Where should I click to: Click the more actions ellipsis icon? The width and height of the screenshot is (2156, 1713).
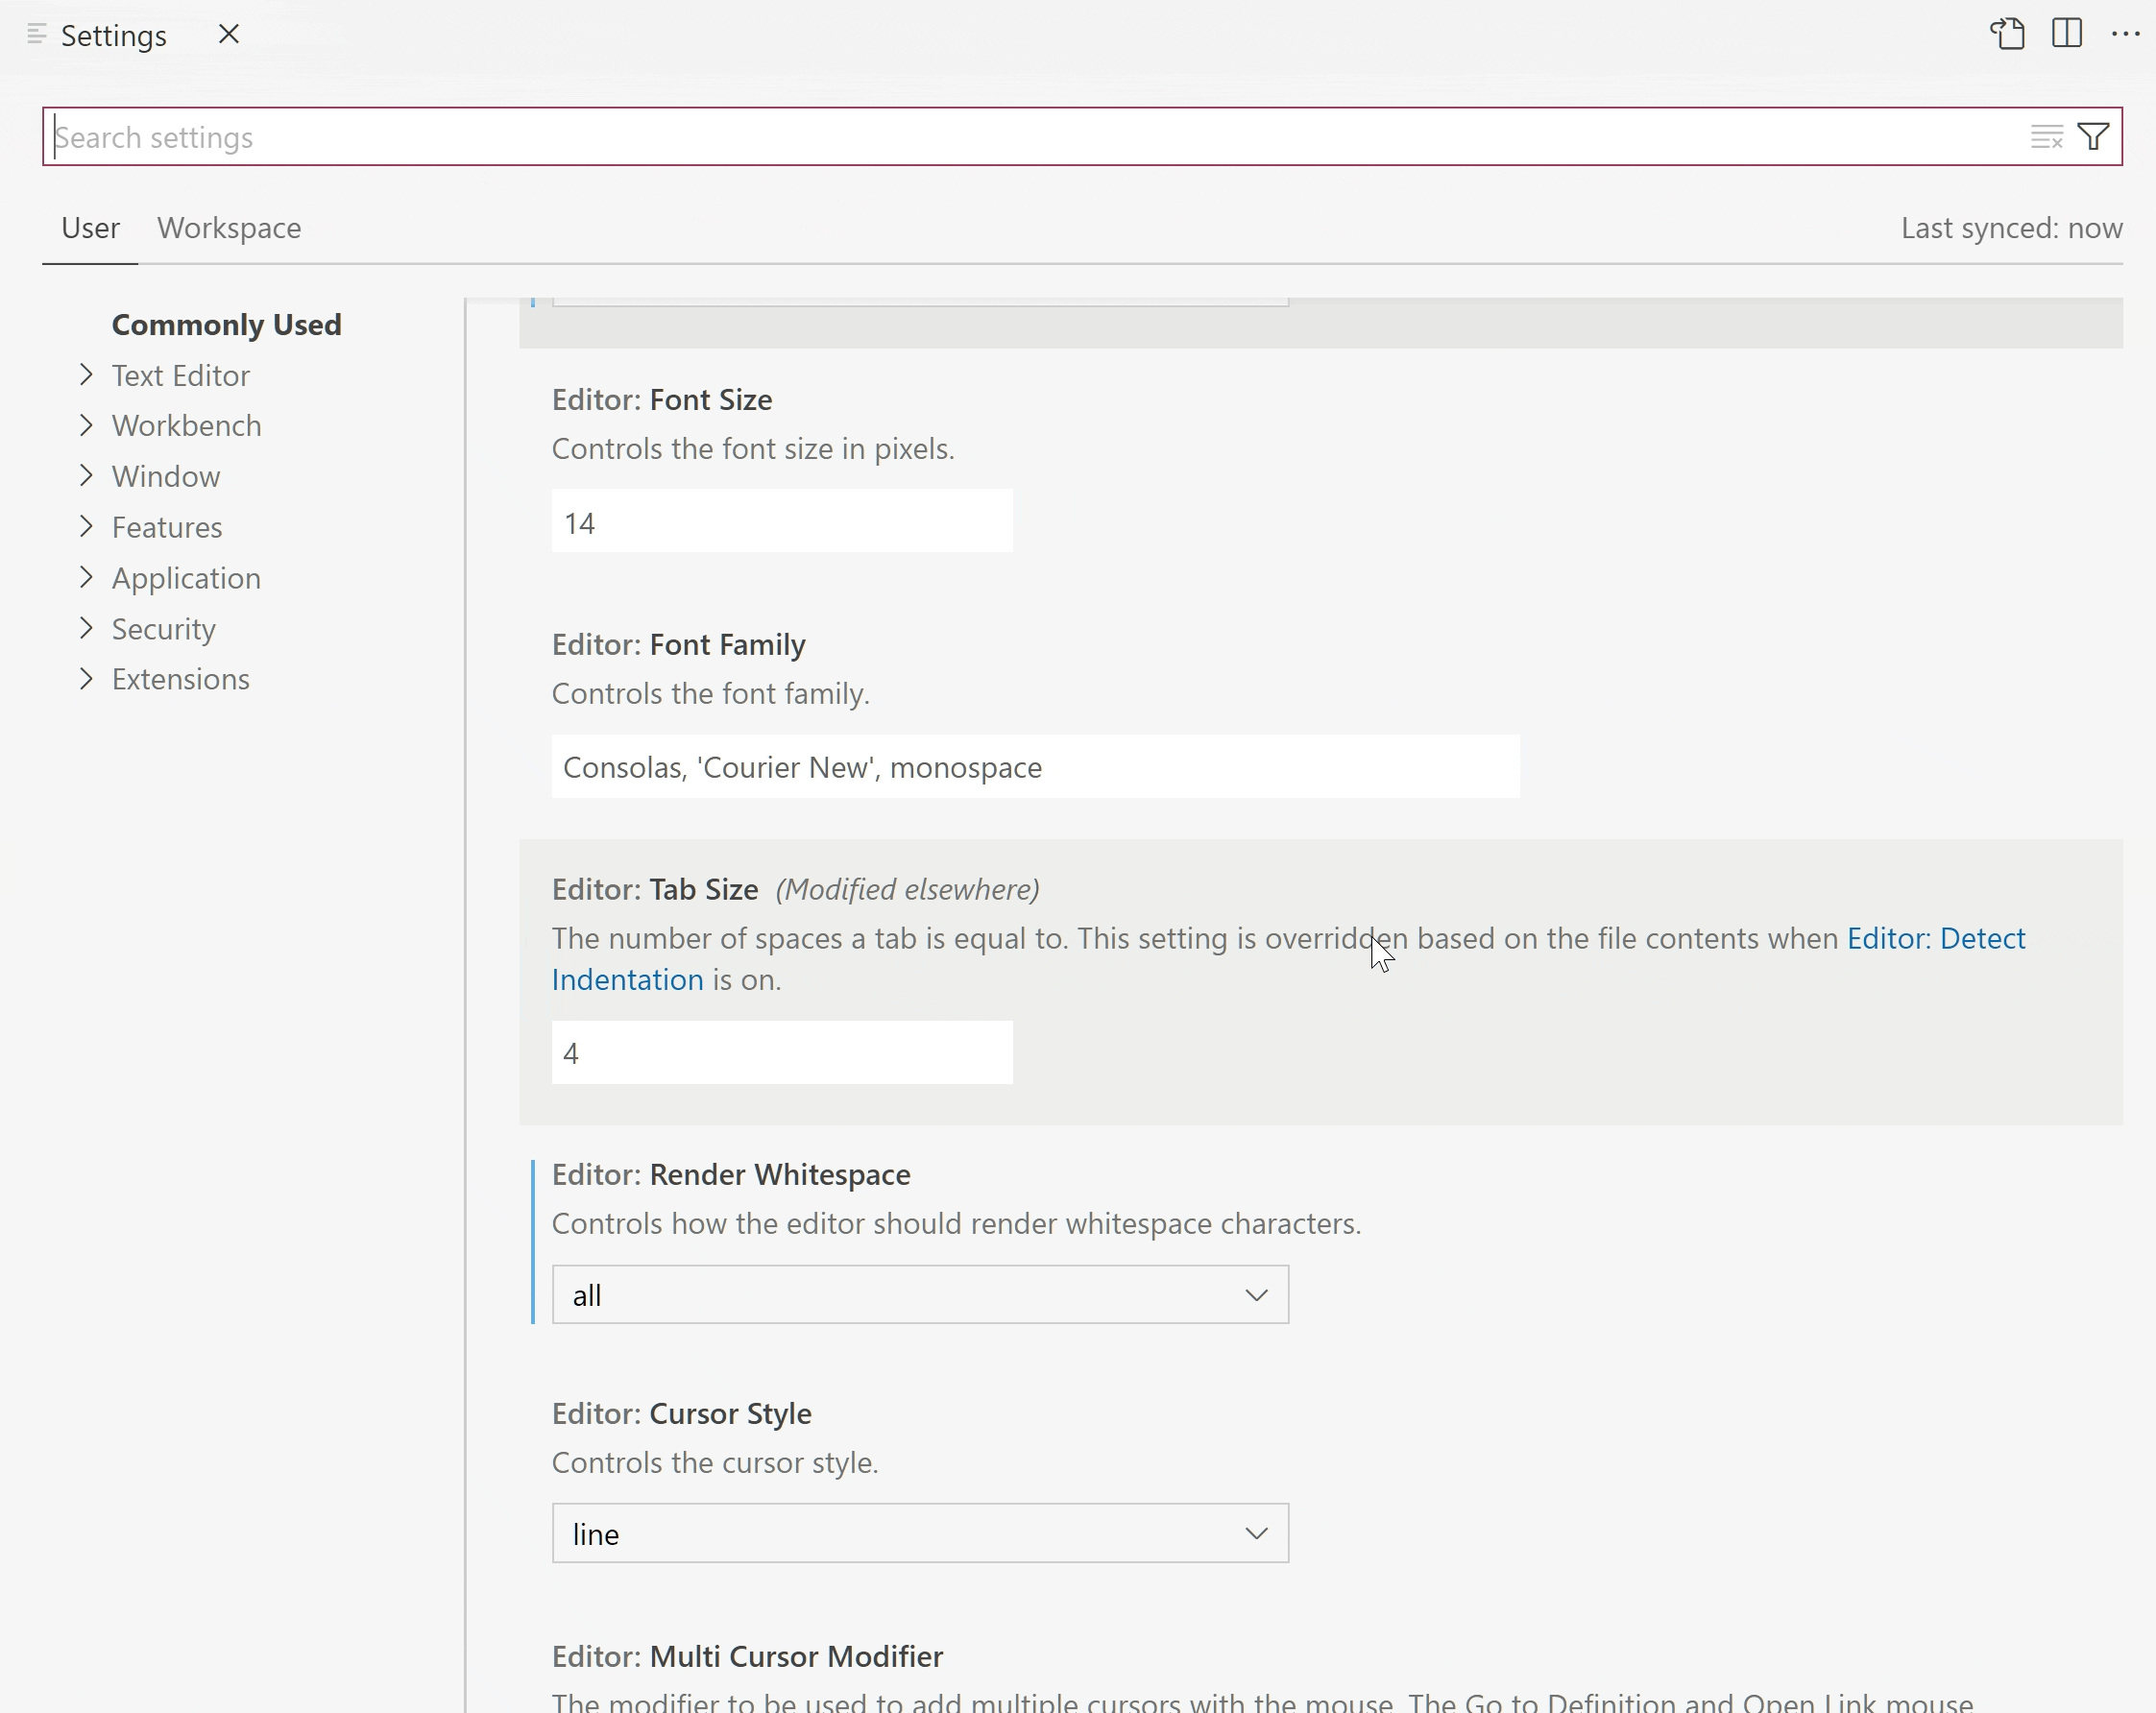[x=2126, y=34]
